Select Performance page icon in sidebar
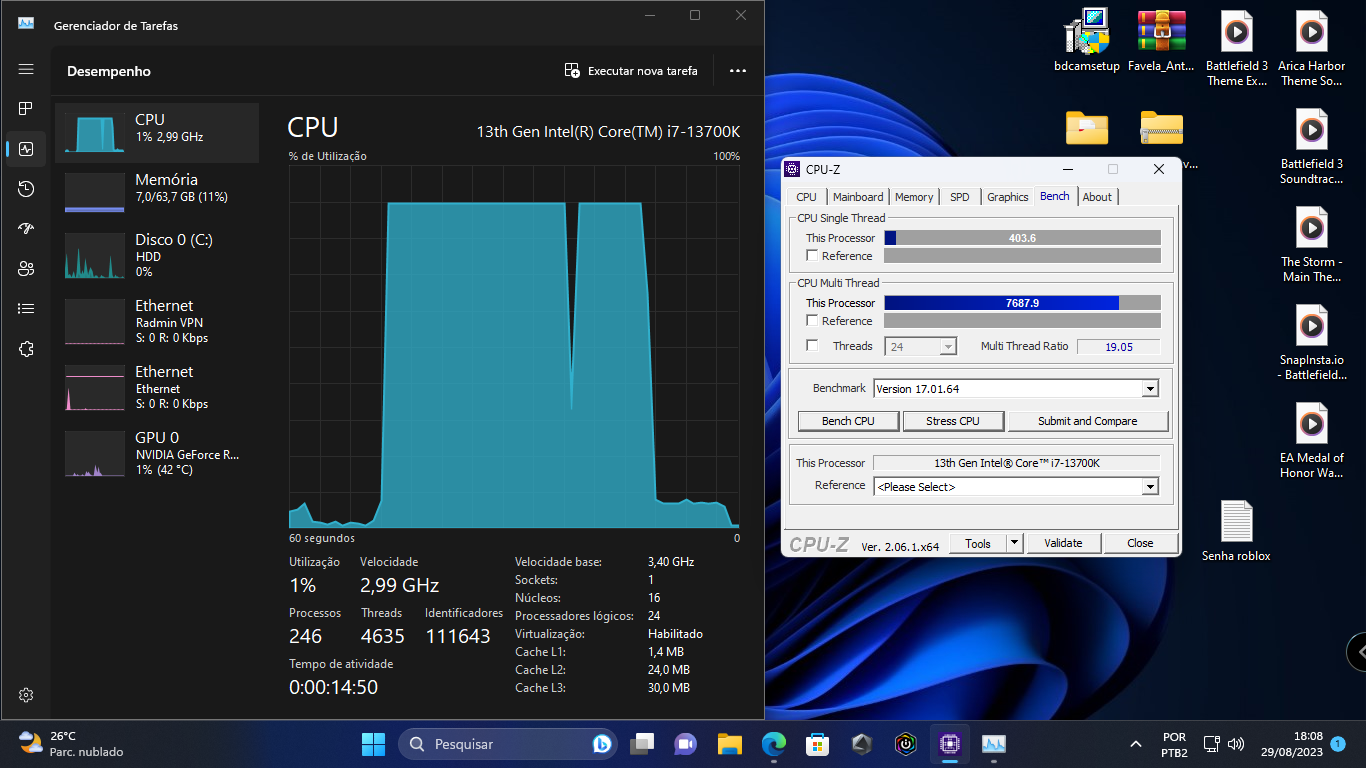This screenshot has height=768, width=1366. pos(26,149)
